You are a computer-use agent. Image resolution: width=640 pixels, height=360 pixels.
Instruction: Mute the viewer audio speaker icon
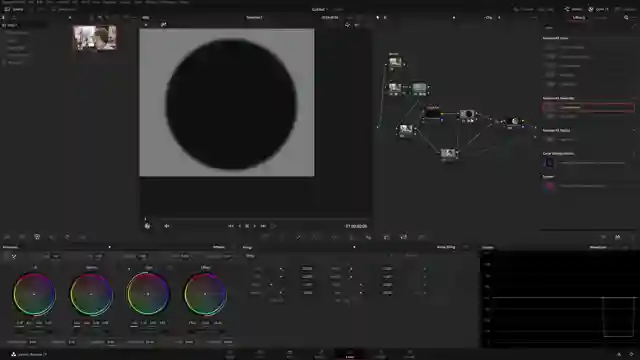coord(167,226)
